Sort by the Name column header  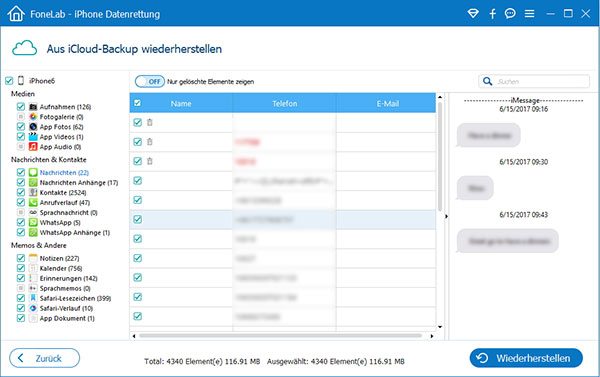(181, 103)
